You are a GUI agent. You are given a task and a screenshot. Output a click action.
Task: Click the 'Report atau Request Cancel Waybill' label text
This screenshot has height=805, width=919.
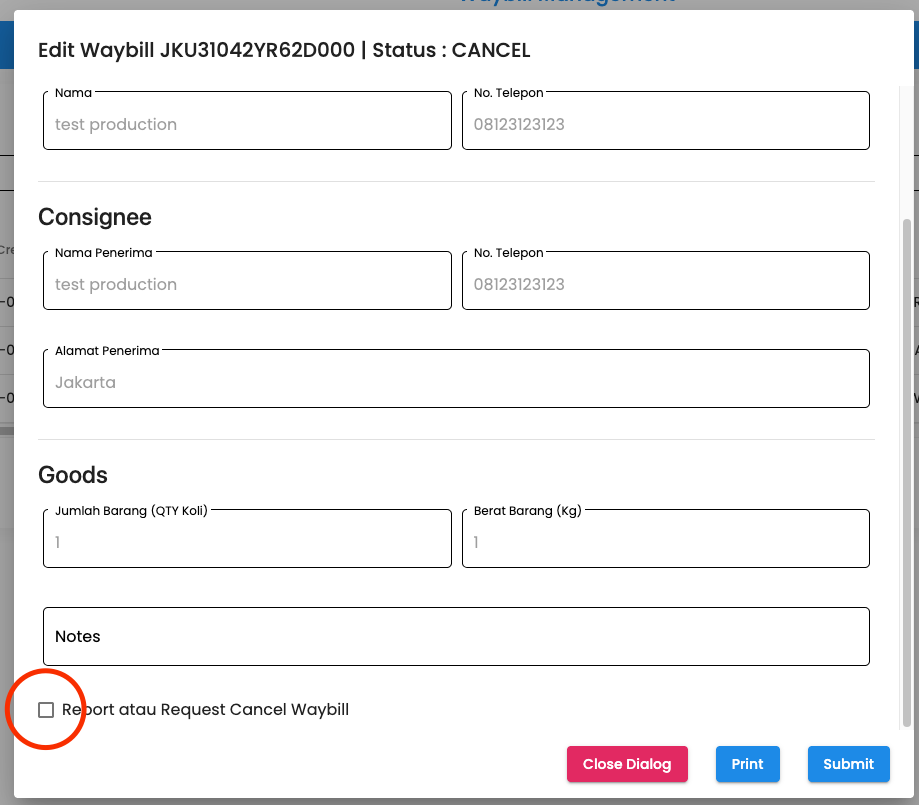[x=205, y=710]
